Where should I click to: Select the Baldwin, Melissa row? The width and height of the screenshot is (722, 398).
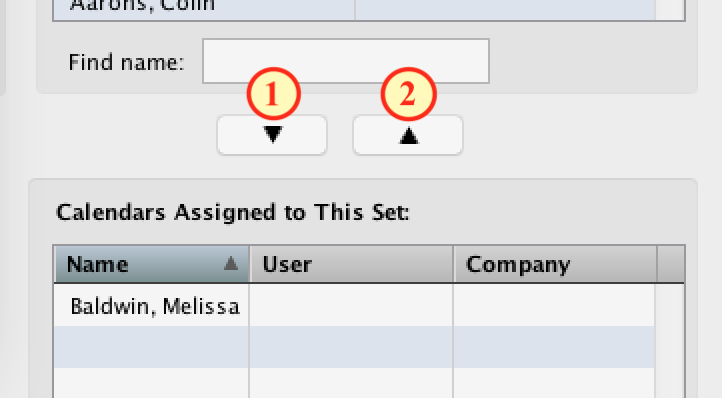point(354,306)
